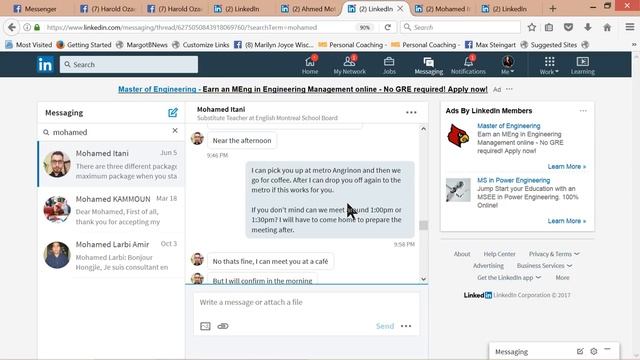Open message send options ellipsis
This screenshot has height=360, width=640.
point(406,326)
